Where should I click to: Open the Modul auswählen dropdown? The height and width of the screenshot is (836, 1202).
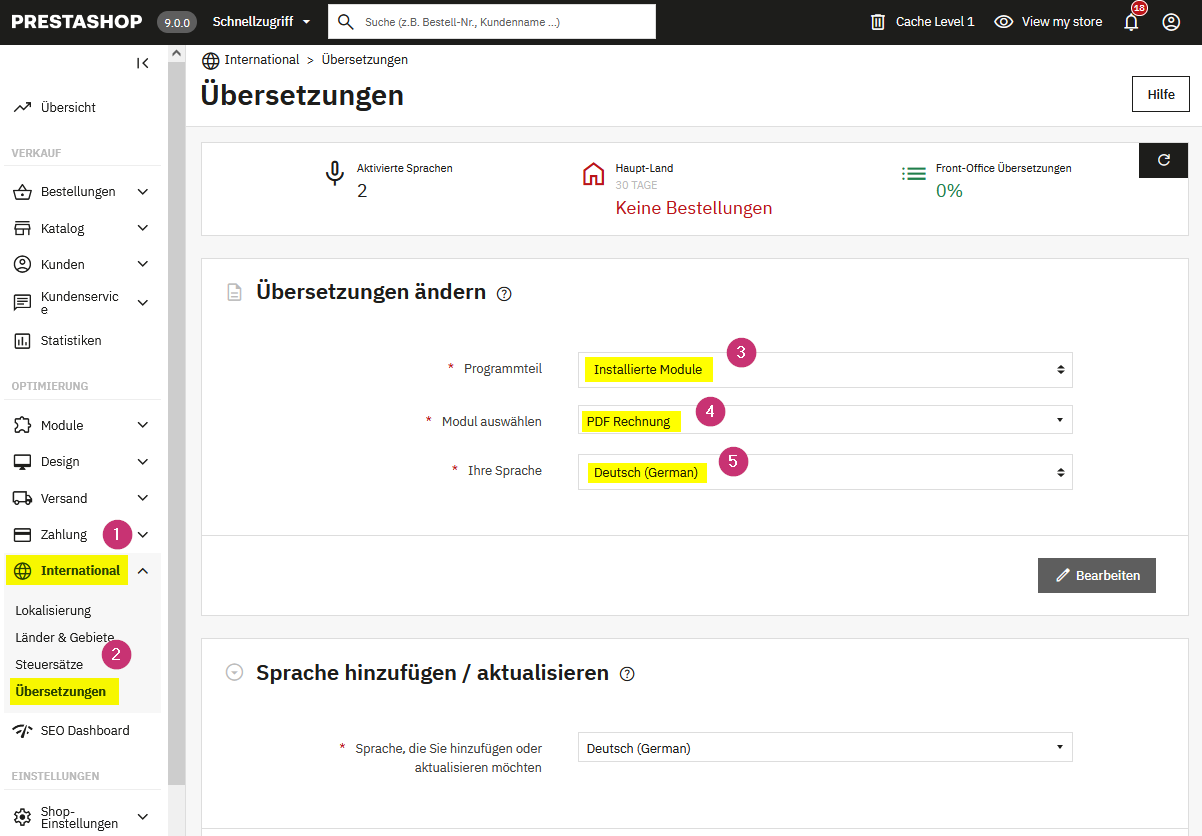coord(825,420)
